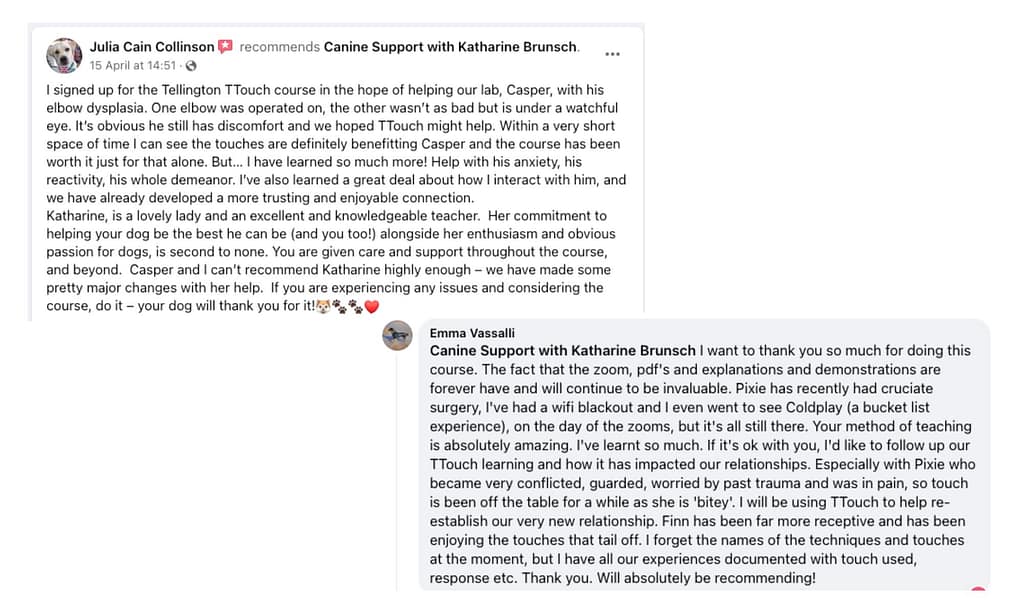Click the first paw prints emoji
Screen dimensions: 1023x614
(x=338, y=306)
